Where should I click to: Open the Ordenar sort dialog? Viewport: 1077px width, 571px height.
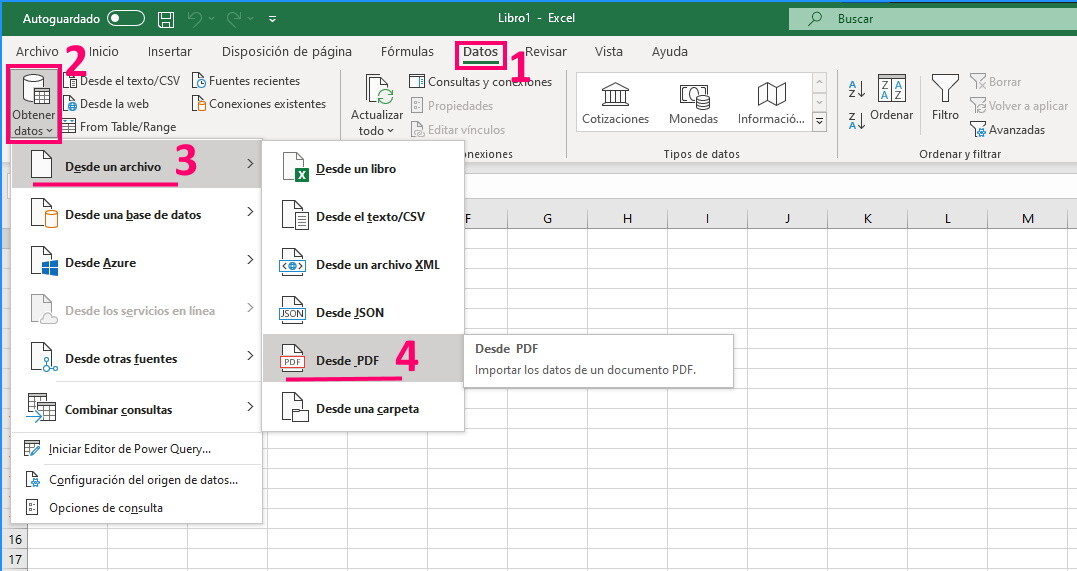coord(892,98)
